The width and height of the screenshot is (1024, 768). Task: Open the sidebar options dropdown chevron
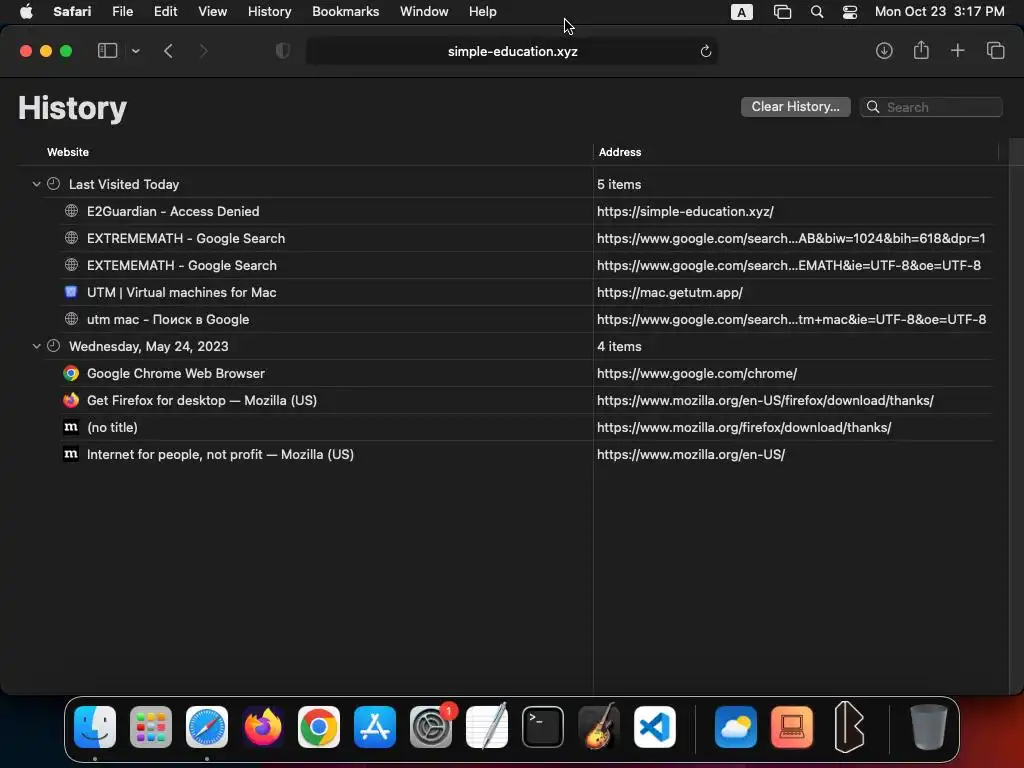click(x=135, y=51)
